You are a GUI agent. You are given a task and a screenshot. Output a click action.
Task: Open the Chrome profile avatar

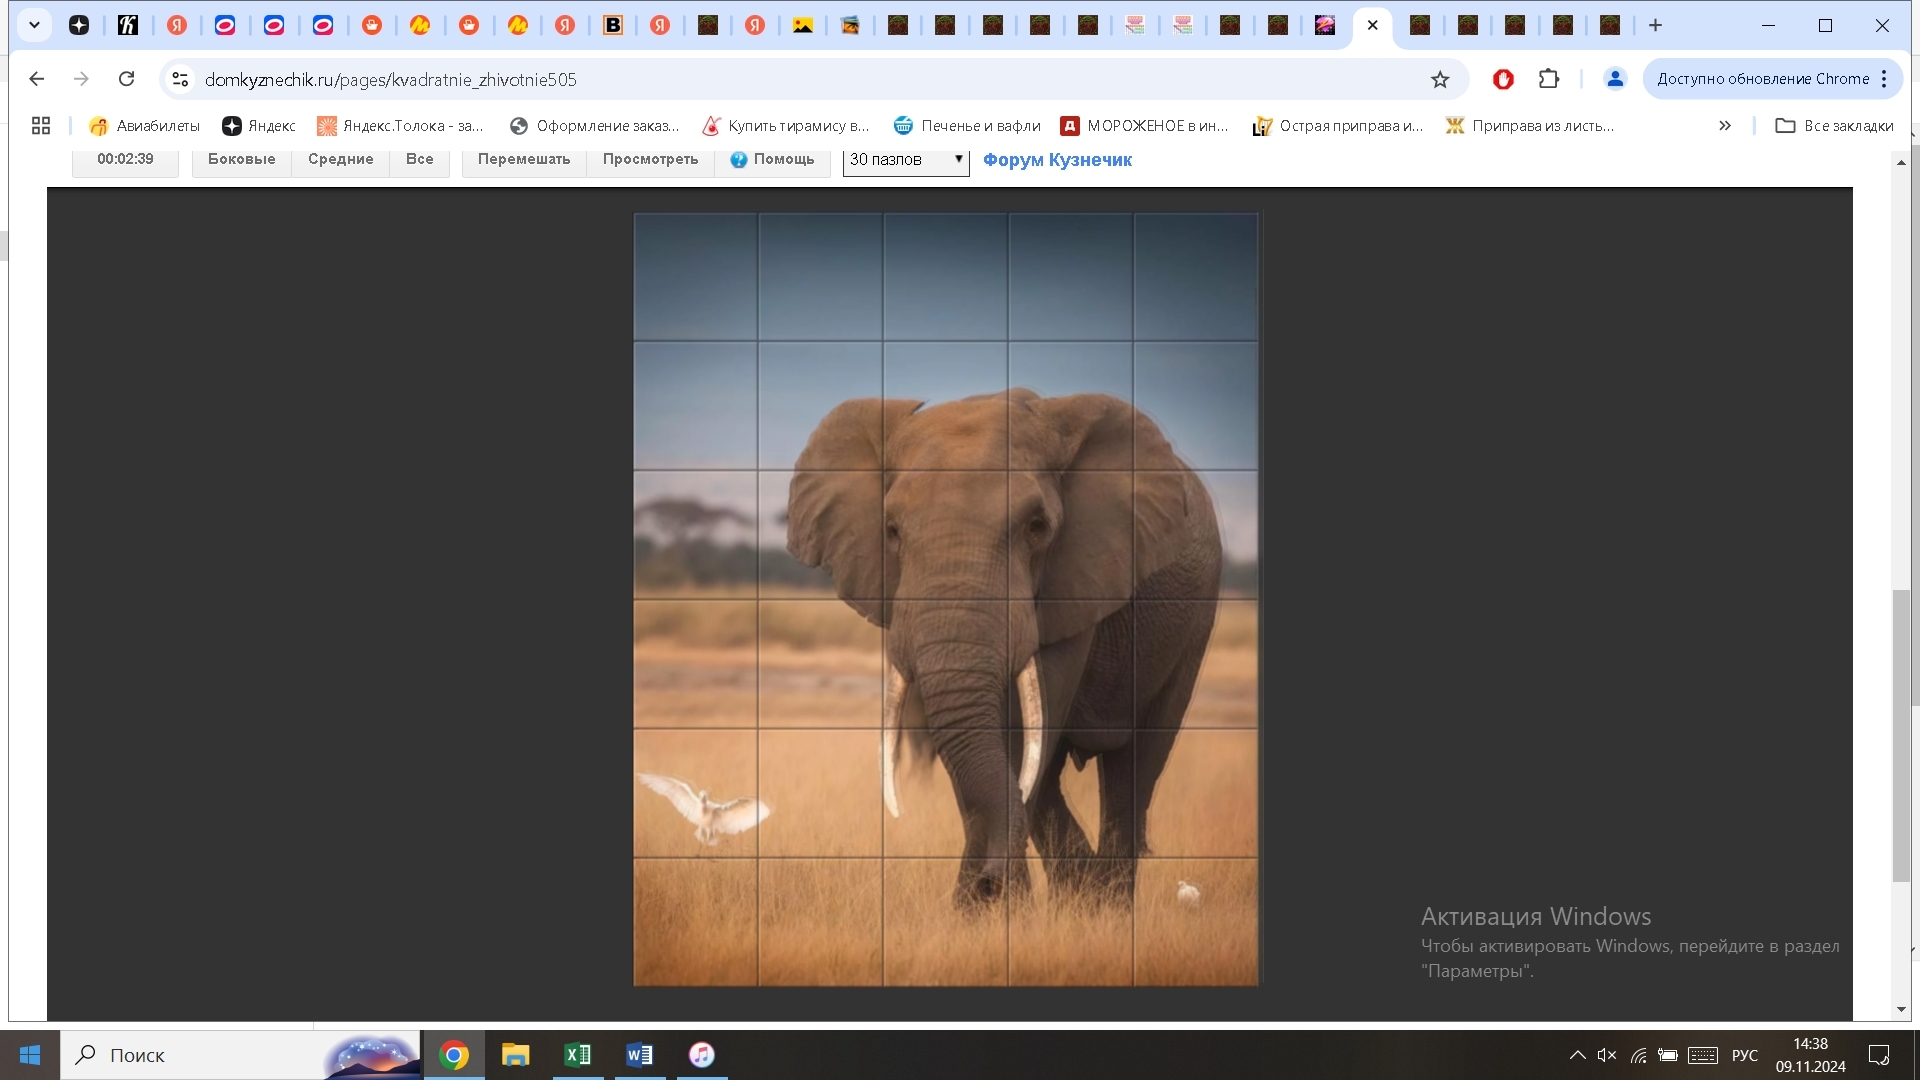[x=1615, y=79]
